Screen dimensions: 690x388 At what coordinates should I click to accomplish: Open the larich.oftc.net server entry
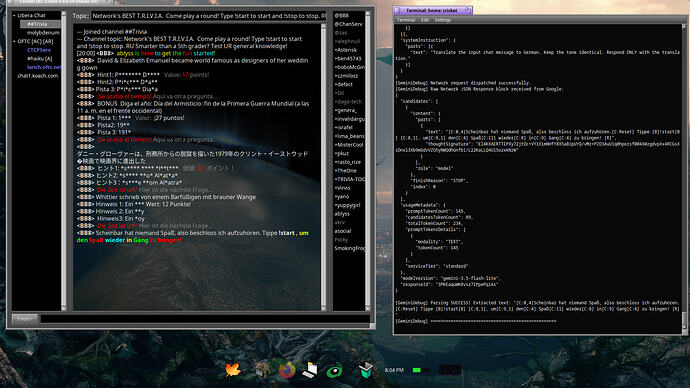click(44, 67)
